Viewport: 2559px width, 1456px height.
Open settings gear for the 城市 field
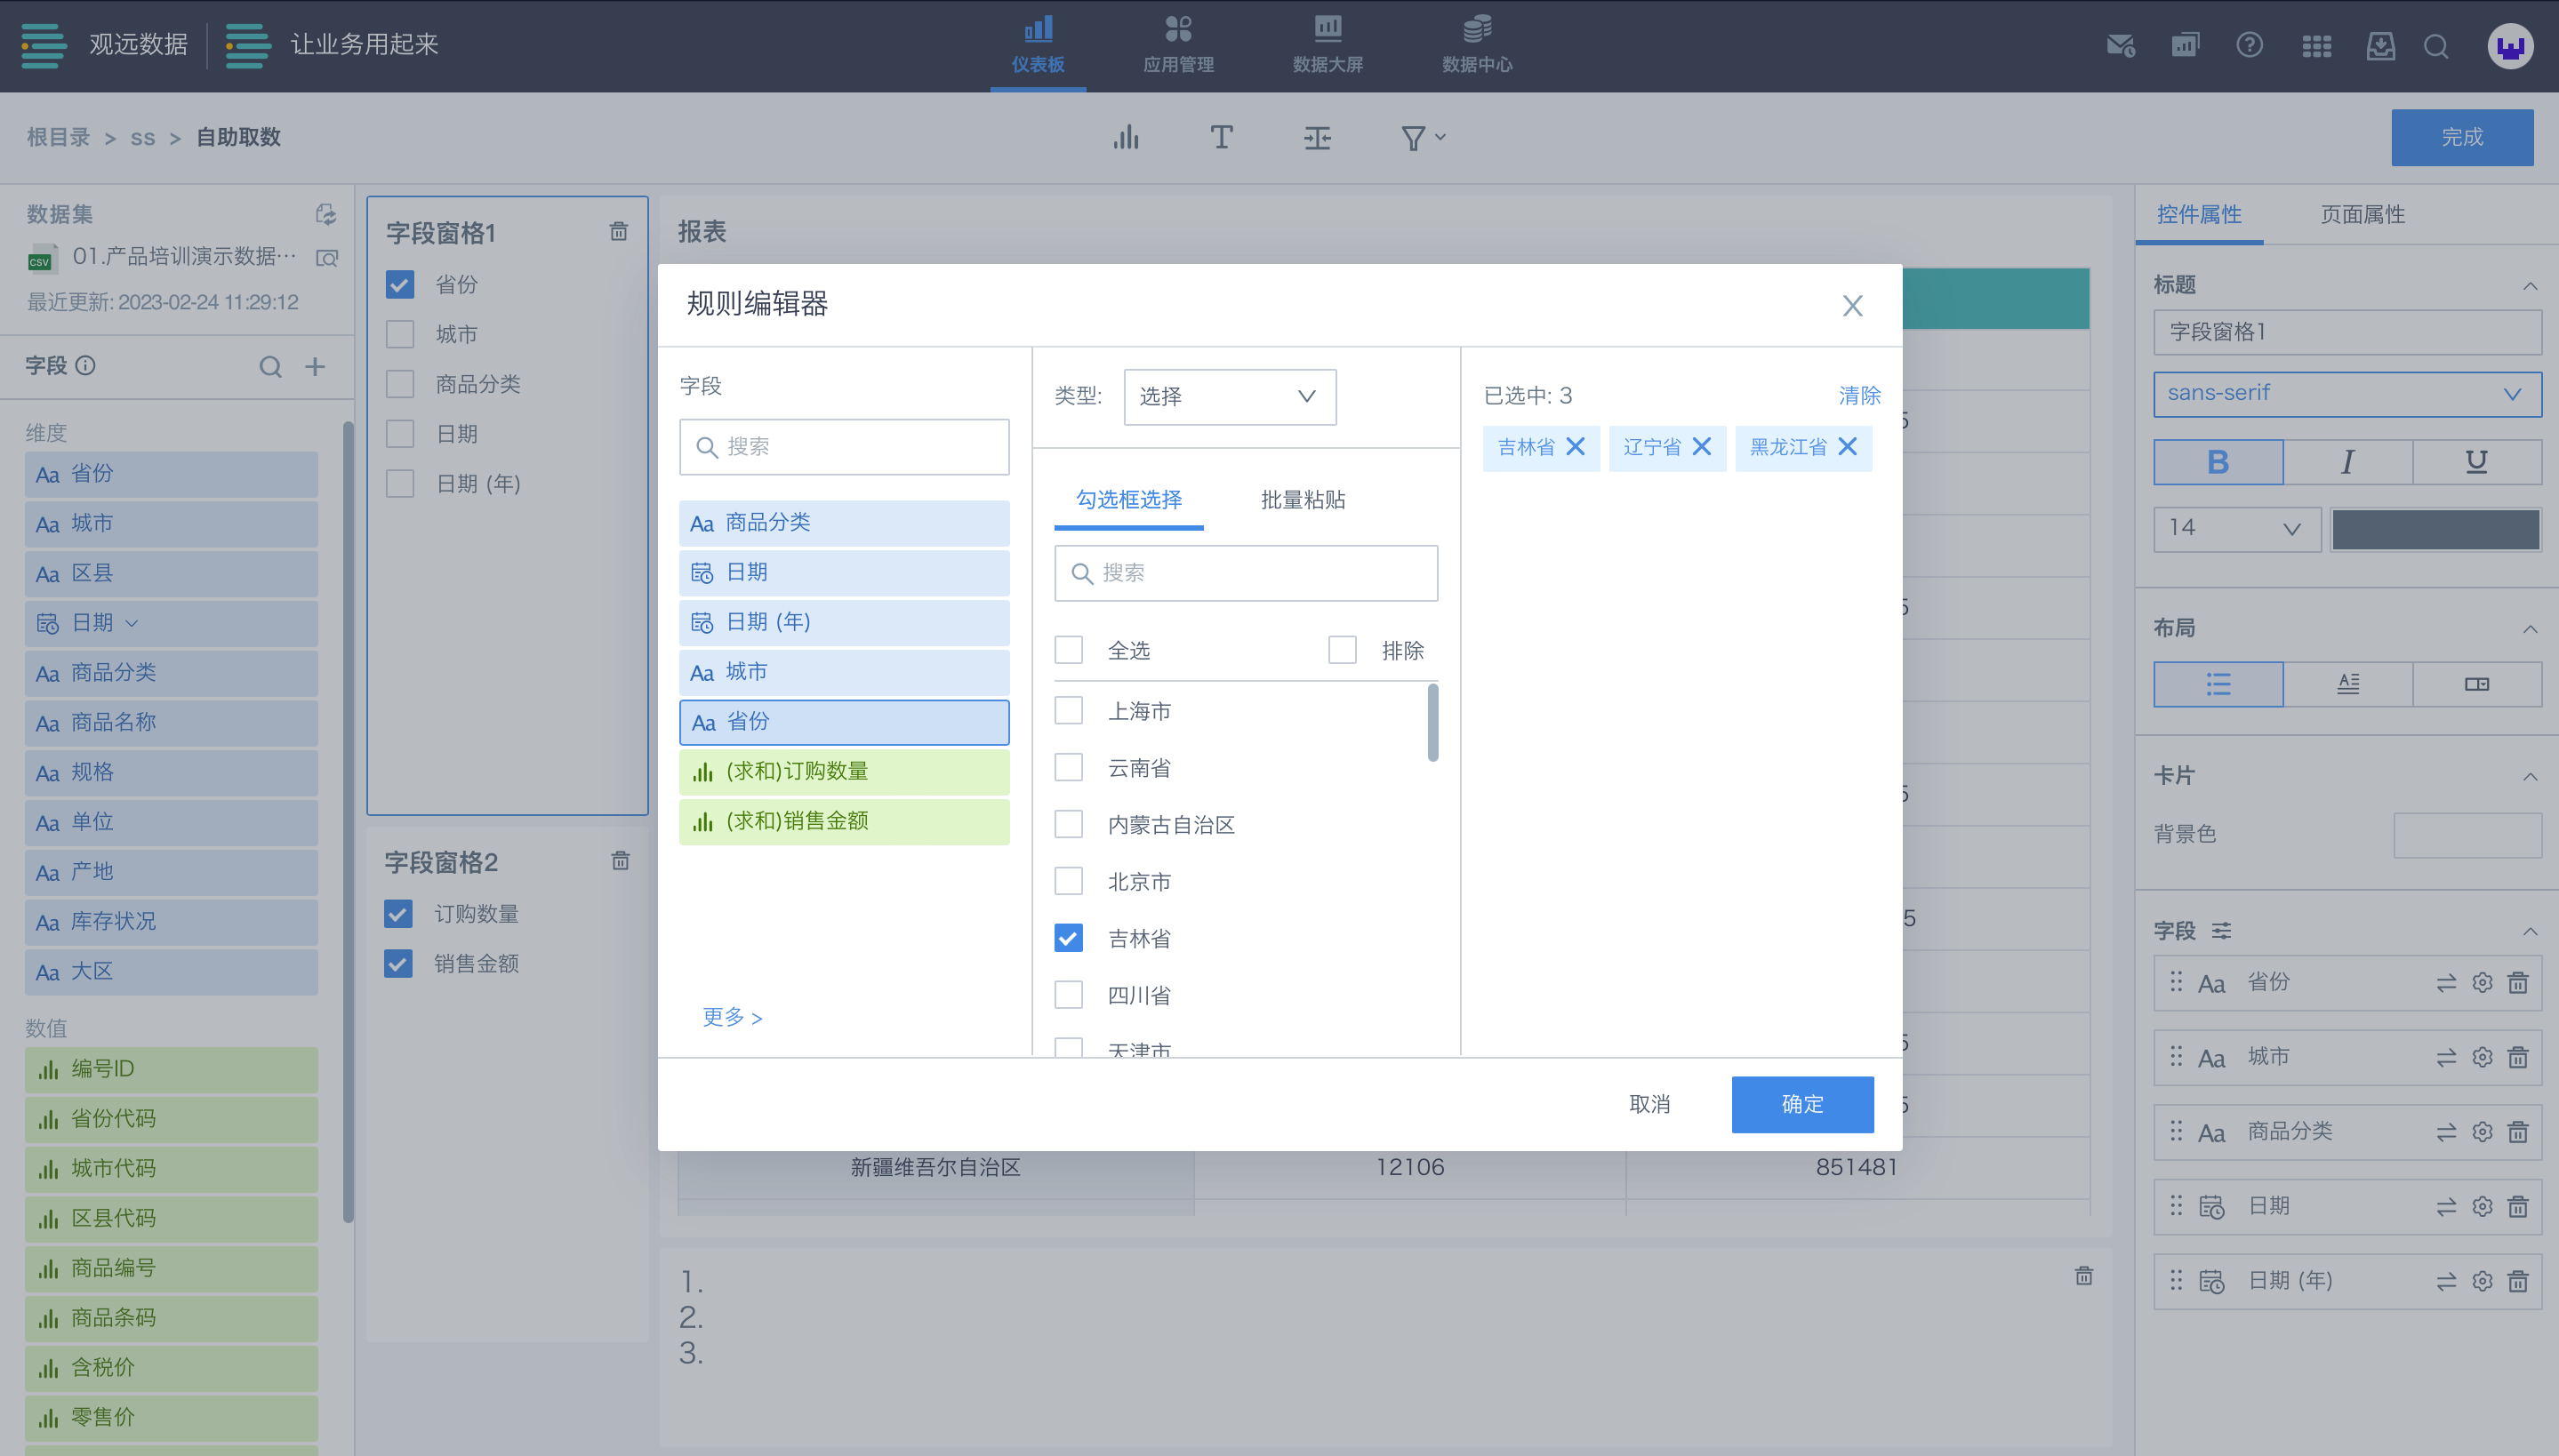click(2482, 1057)
